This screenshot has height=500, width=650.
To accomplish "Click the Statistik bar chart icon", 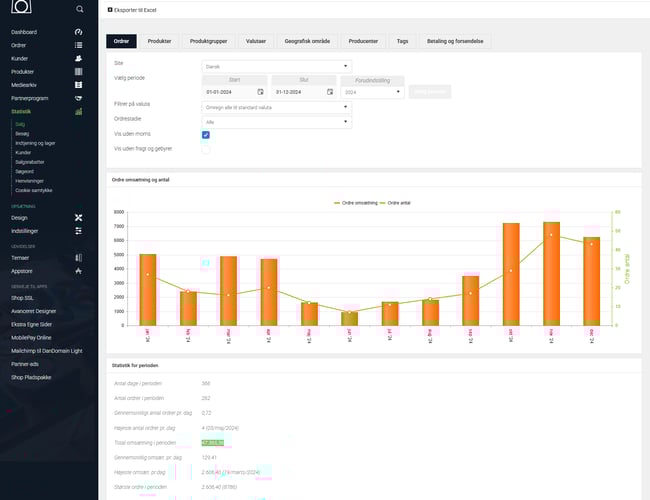I will click(78, 112).
